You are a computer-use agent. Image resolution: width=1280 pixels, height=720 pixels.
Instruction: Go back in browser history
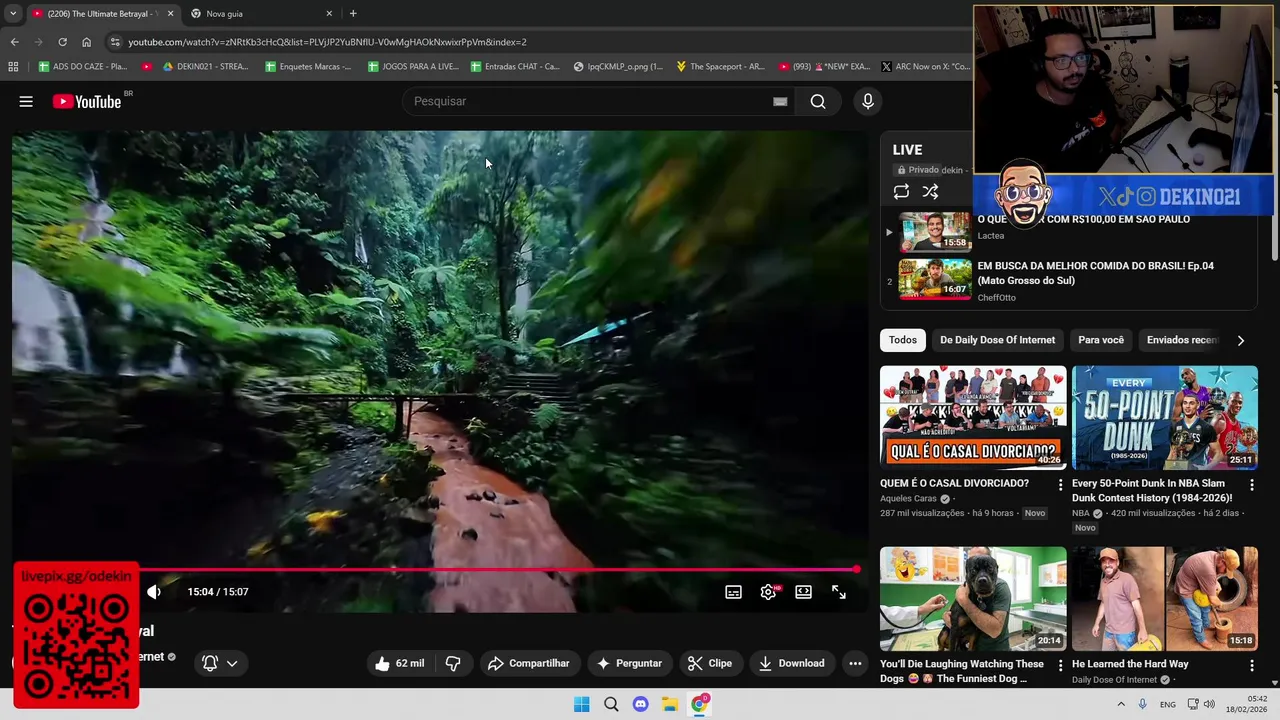pos(14,42)
